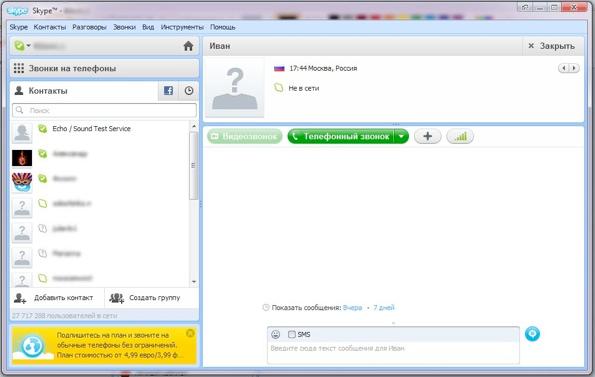595x377 pixels.
Task: Open the yellow calling plan banner
Action: click(x=104, y=345)
